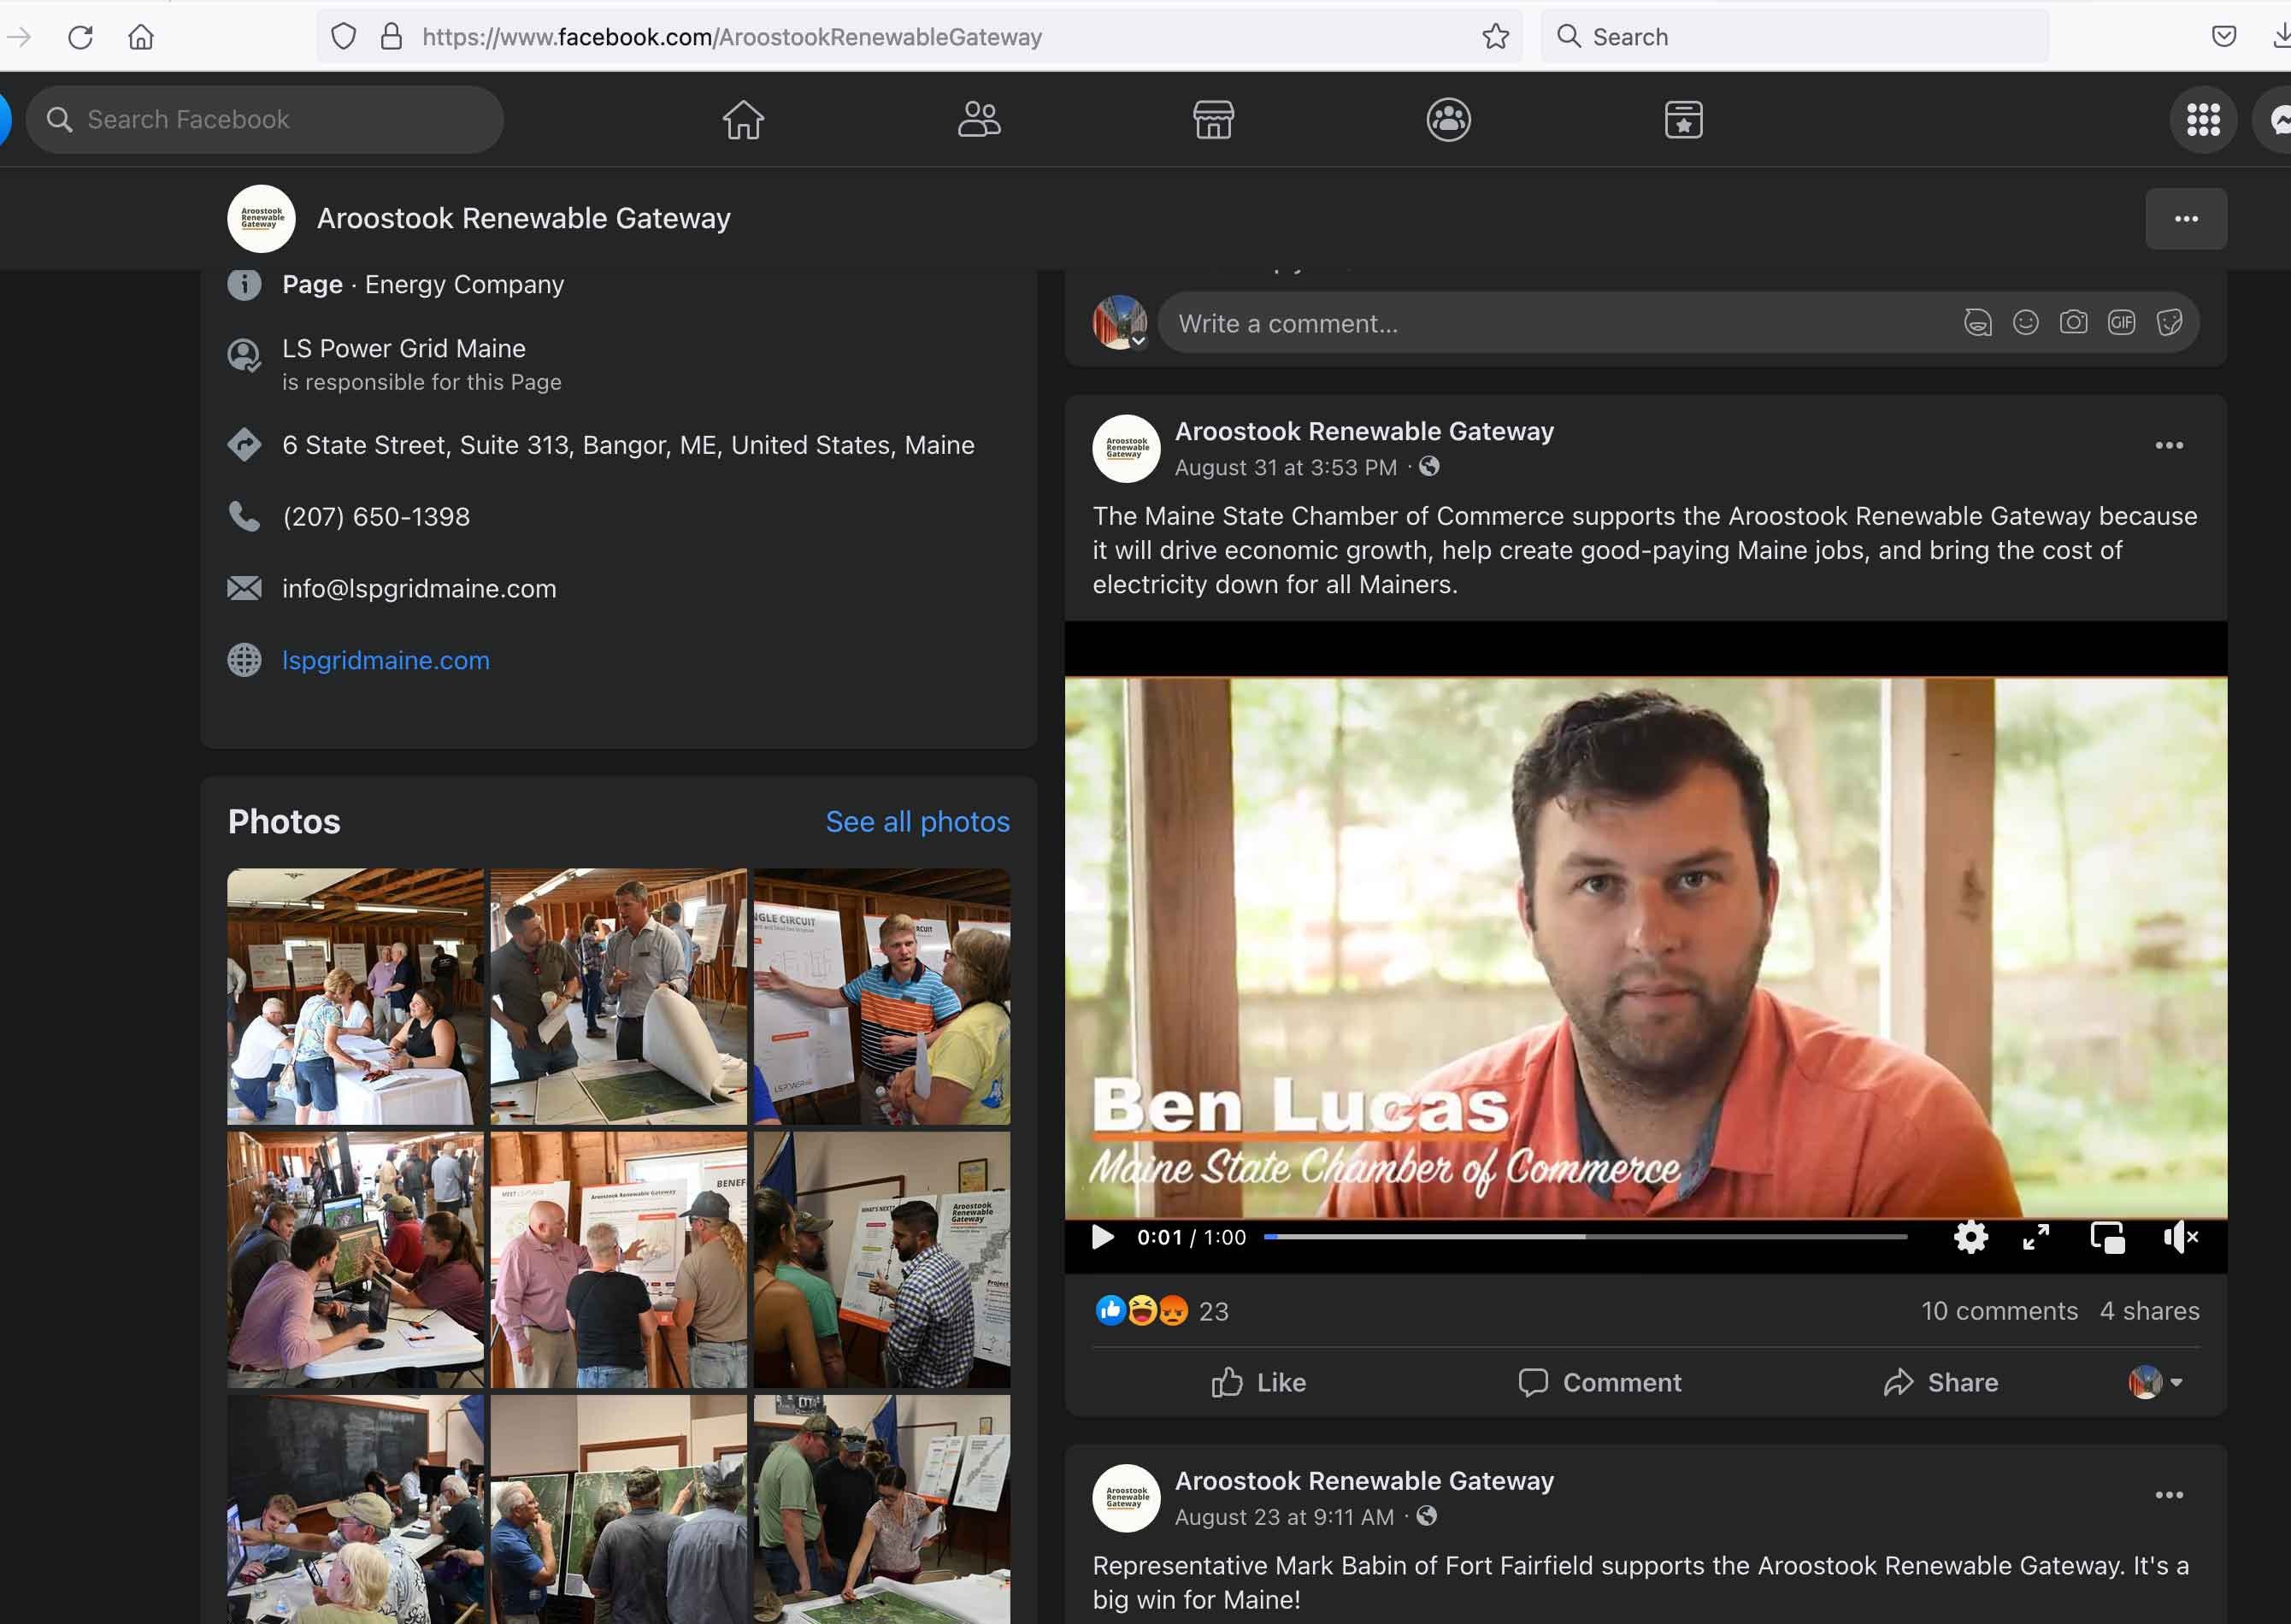
Task: Click the globe website icon
Action: 244,660
